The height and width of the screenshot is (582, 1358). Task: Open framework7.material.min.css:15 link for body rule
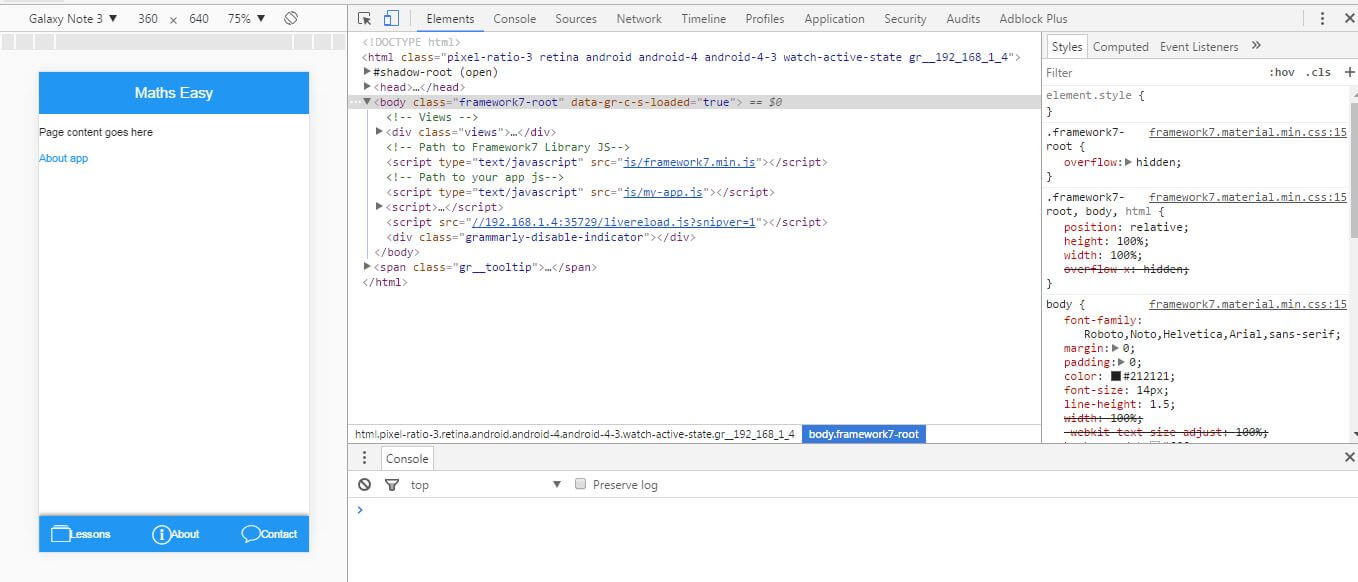(1247, 304)
